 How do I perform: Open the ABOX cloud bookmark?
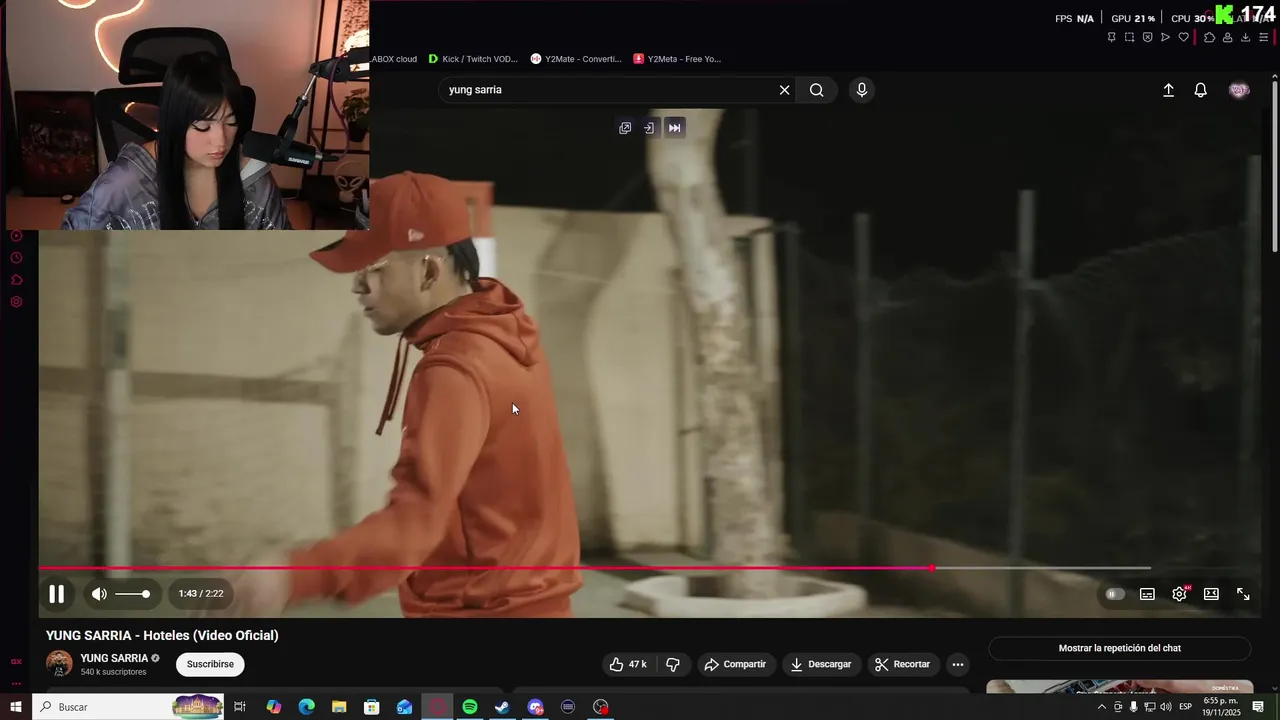tap(394, 59)
